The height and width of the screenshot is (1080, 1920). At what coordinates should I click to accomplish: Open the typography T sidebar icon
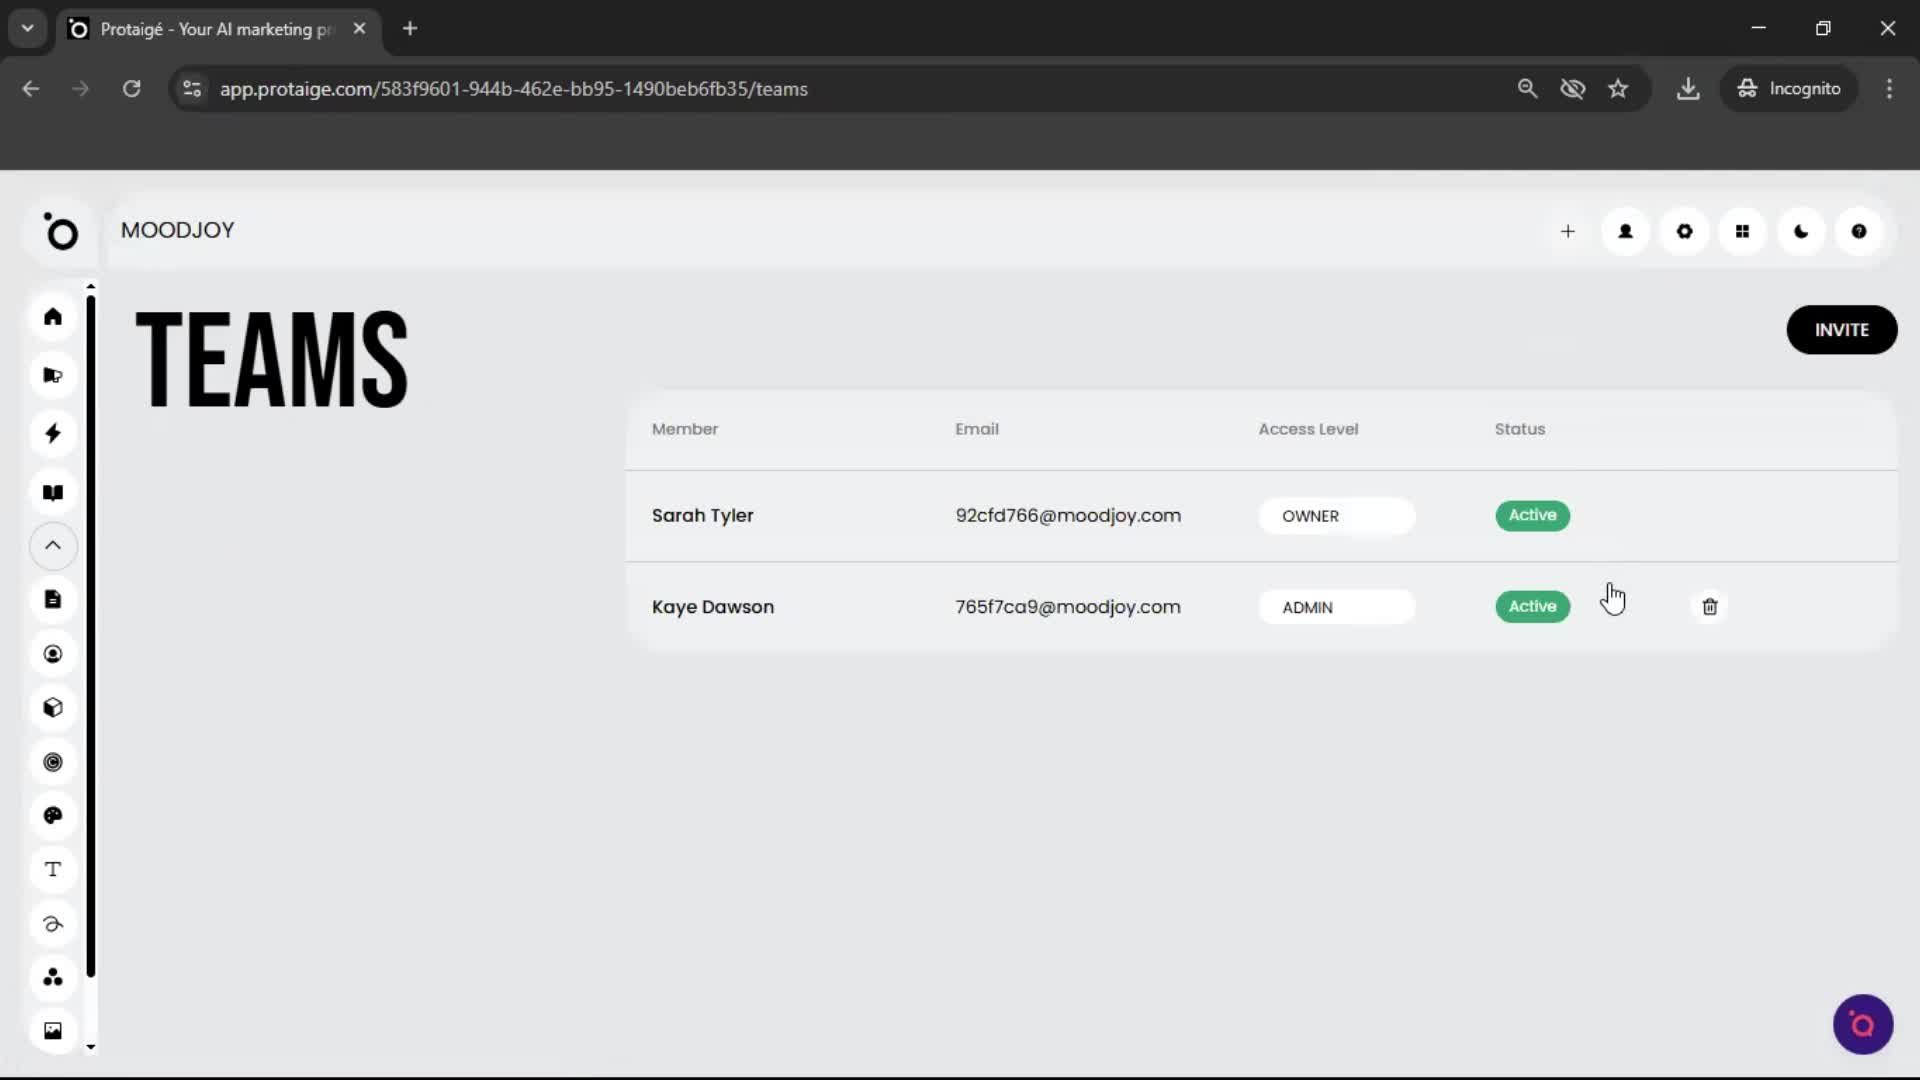point(53,869)
